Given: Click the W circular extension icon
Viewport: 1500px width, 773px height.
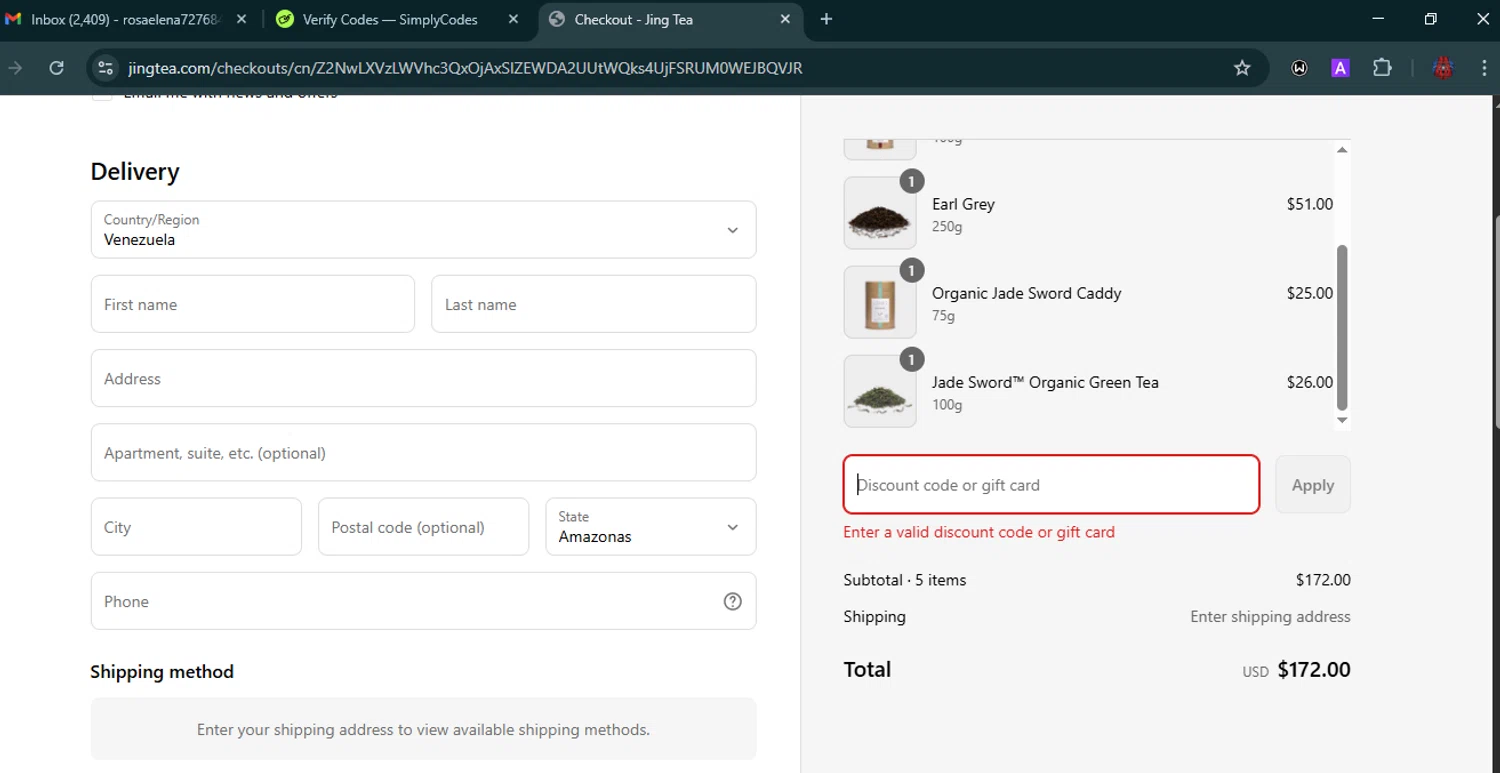Looking at the screenshot, I should (x=1299, y=68).
